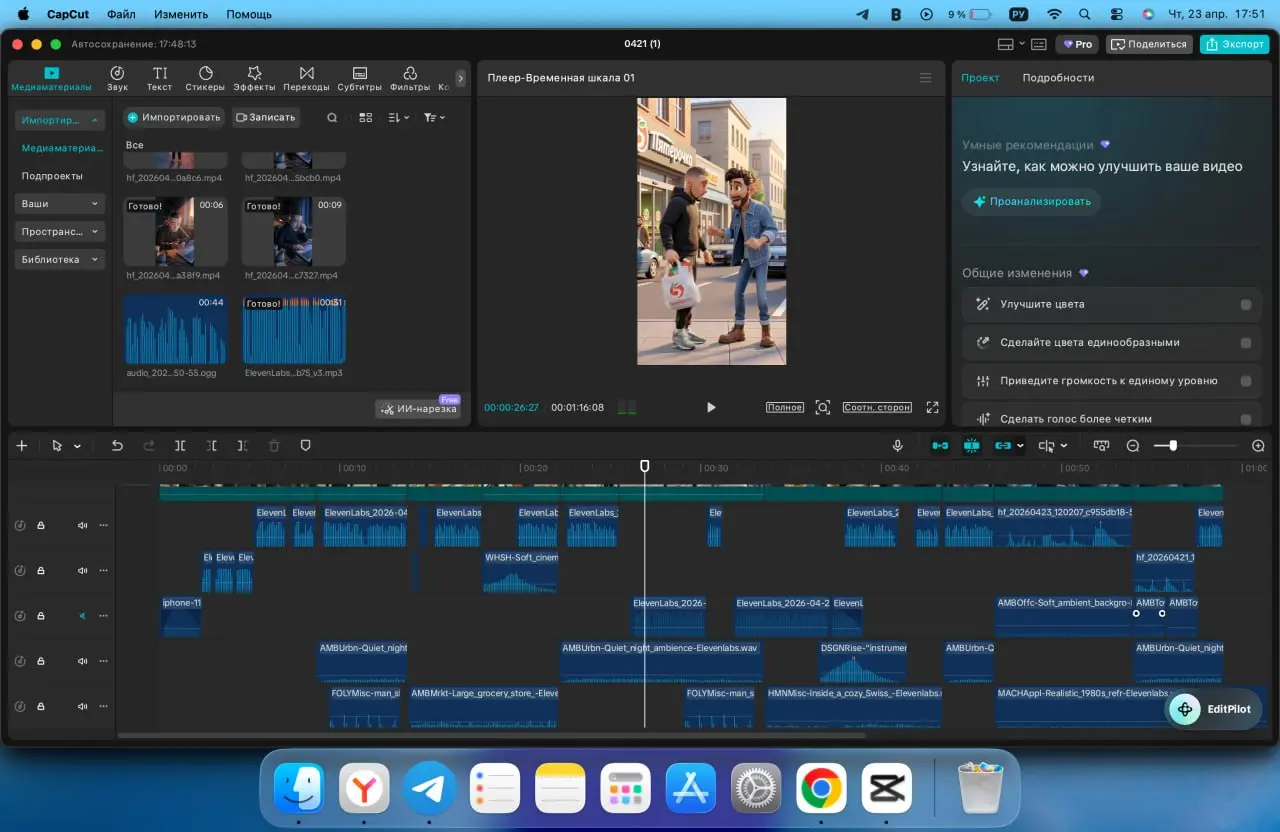Fit the timeline to the window
The width and height of the screenshot is (1280, 832).
tap(1101, 446)
